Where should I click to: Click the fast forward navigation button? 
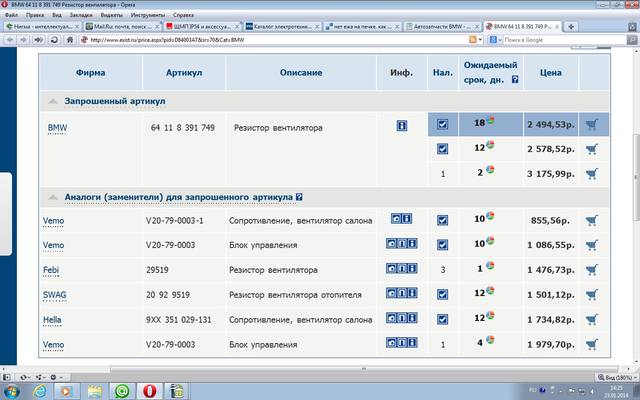[x=39, y=40]
